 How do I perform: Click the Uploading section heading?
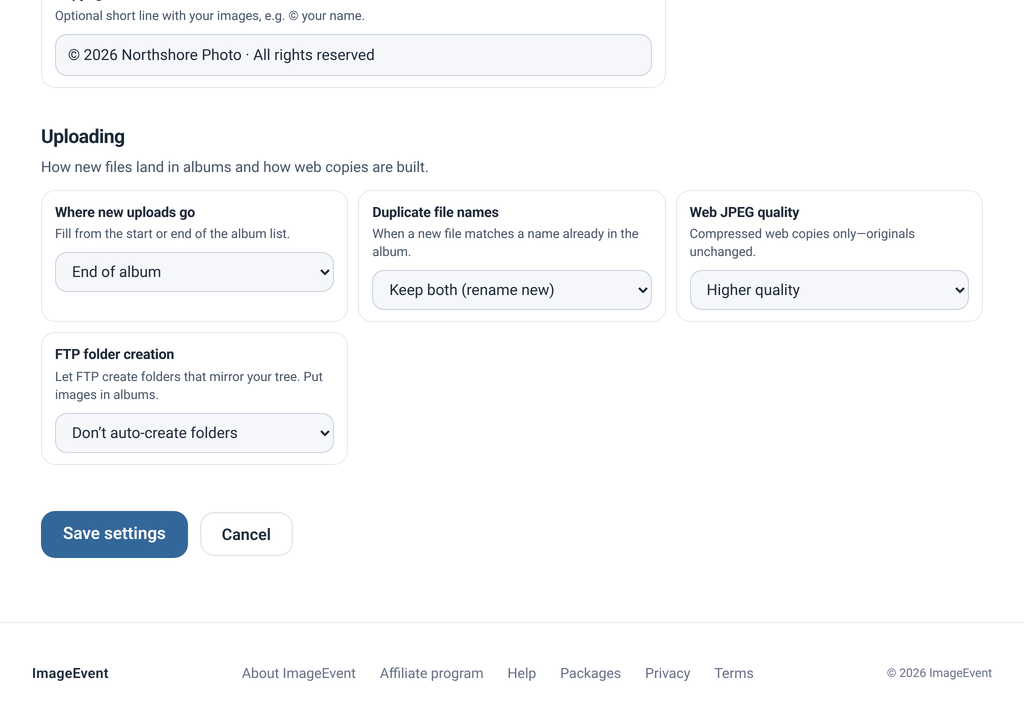click(x=83, y=137)
